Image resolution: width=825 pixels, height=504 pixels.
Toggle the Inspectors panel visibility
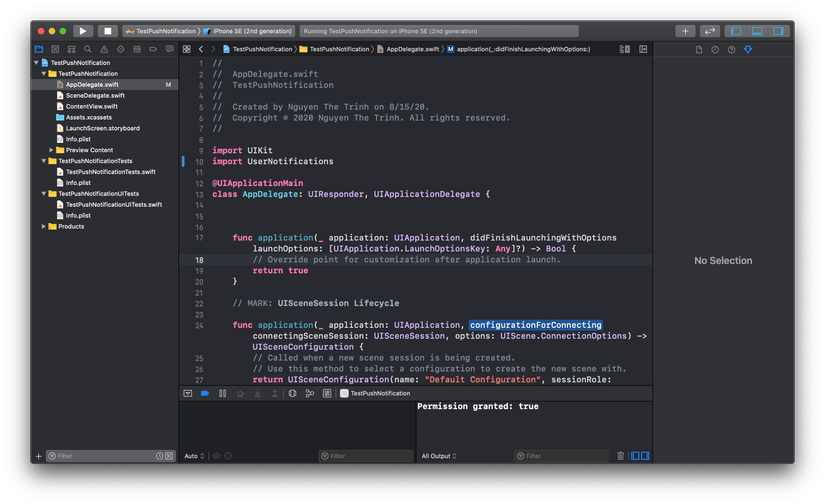(x=779, y=31)
